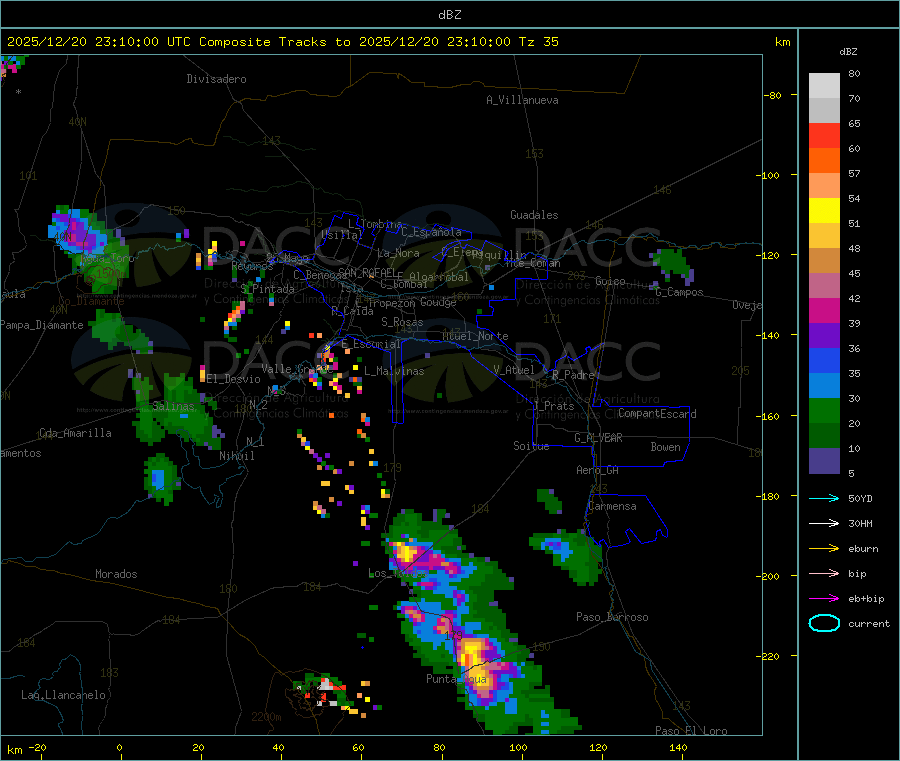Click the 'Carmensa' map label

coord(612,506)
